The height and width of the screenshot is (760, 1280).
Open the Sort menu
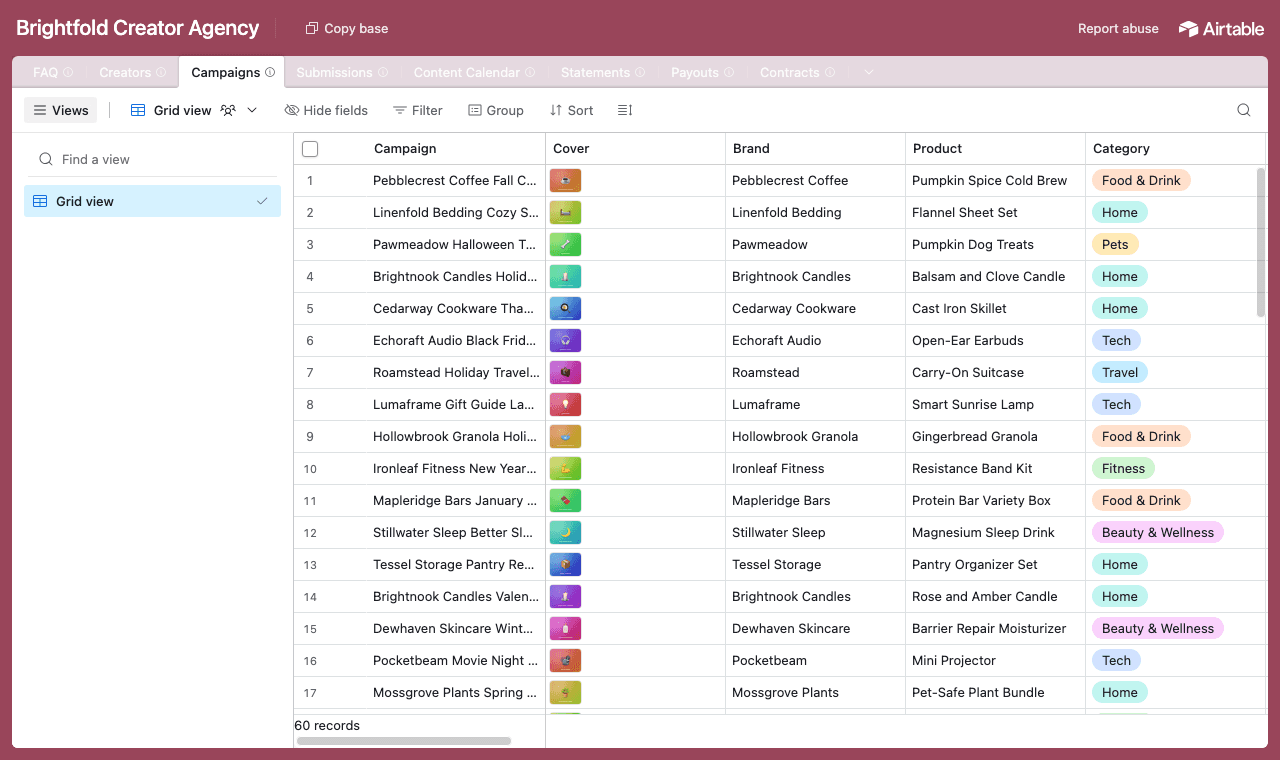pyautogui.click(x=571, y=110)
